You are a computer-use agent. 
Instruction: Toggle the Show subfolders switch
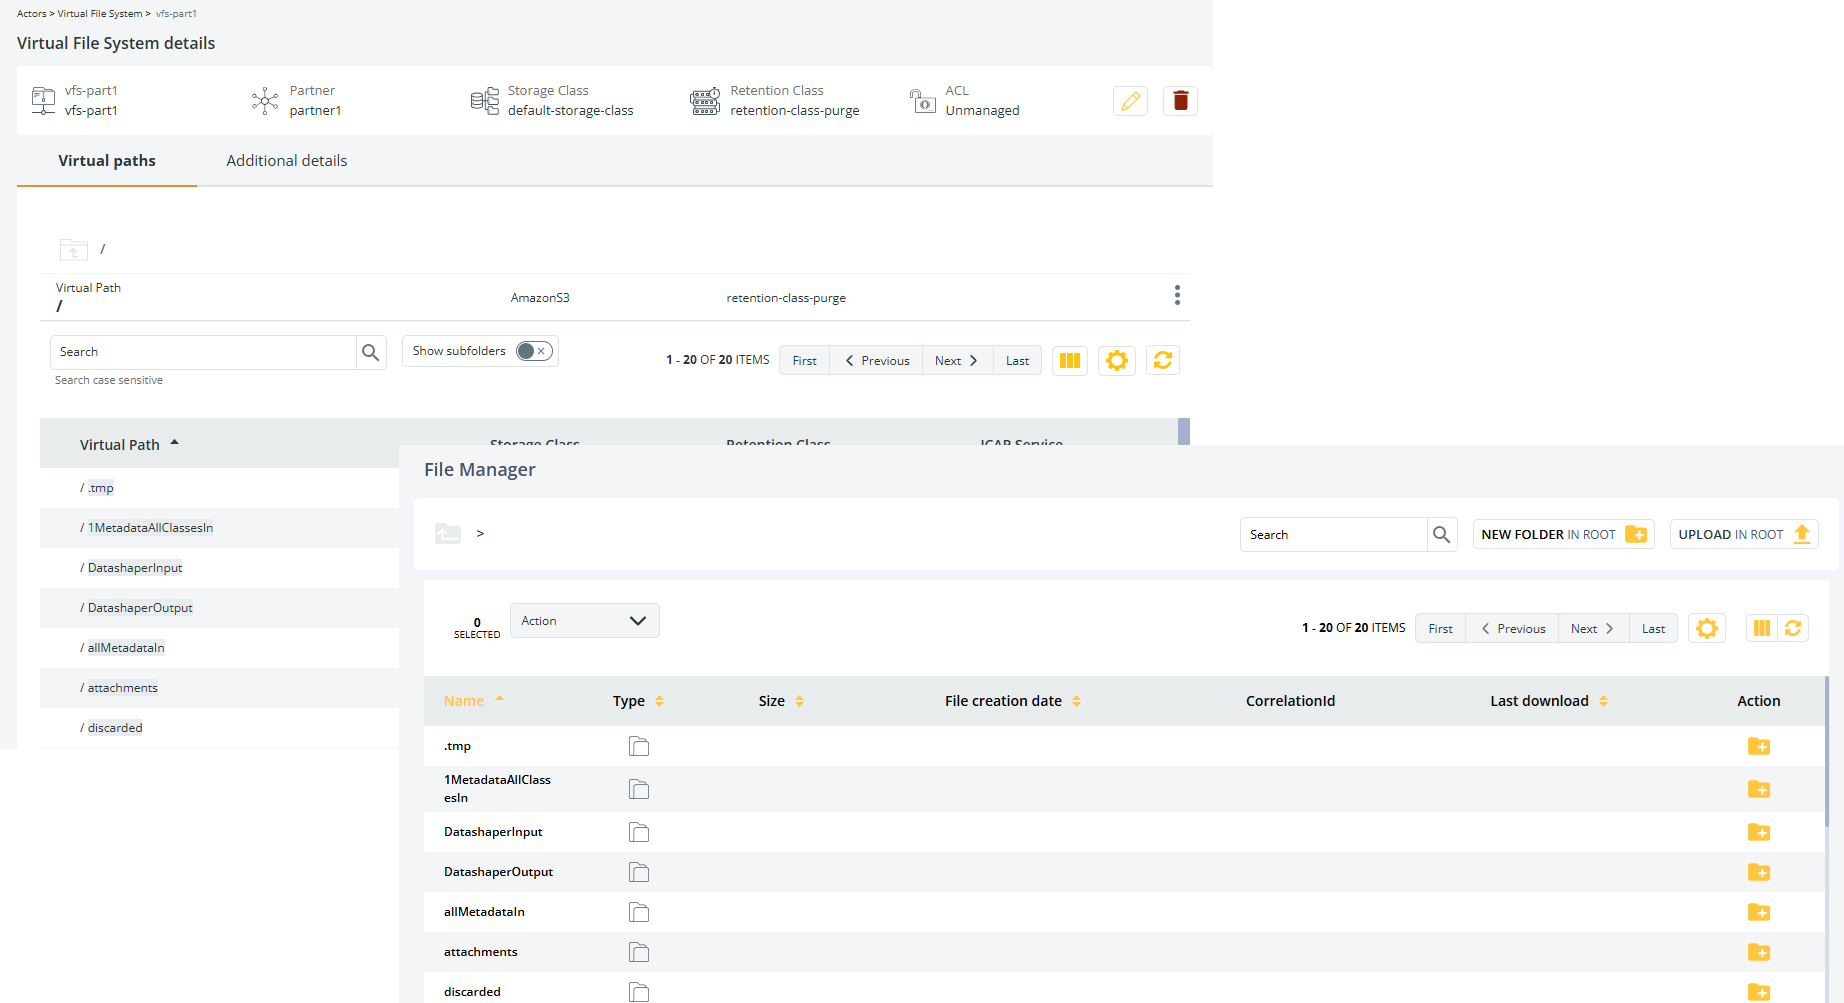pyautogui.click(x=533, y=351)
